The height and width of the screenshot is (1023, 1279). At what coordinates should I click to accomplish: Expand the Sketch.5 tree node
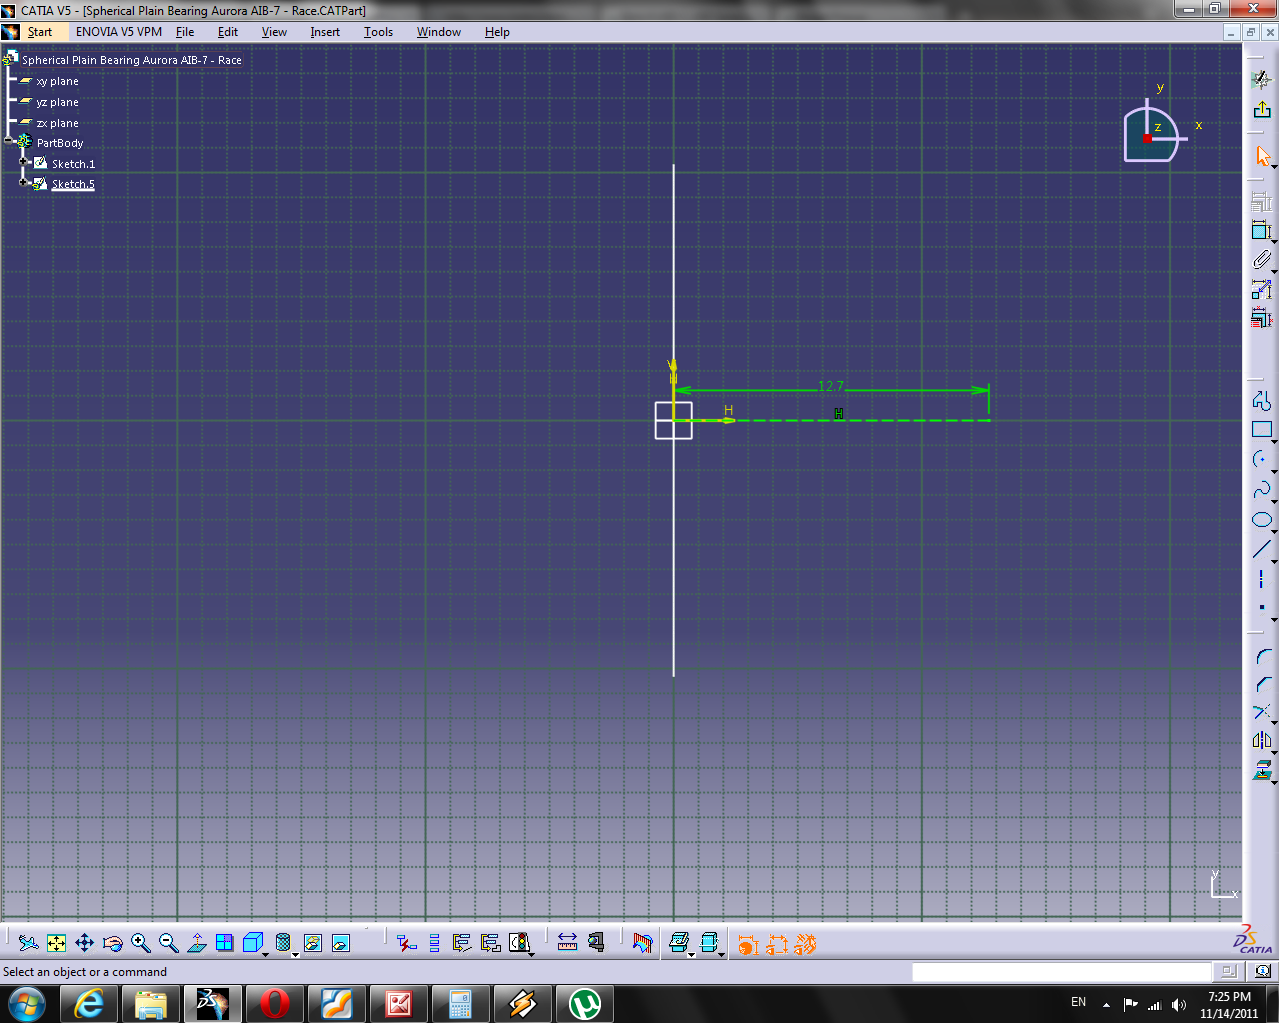click(x=23, y=183)
